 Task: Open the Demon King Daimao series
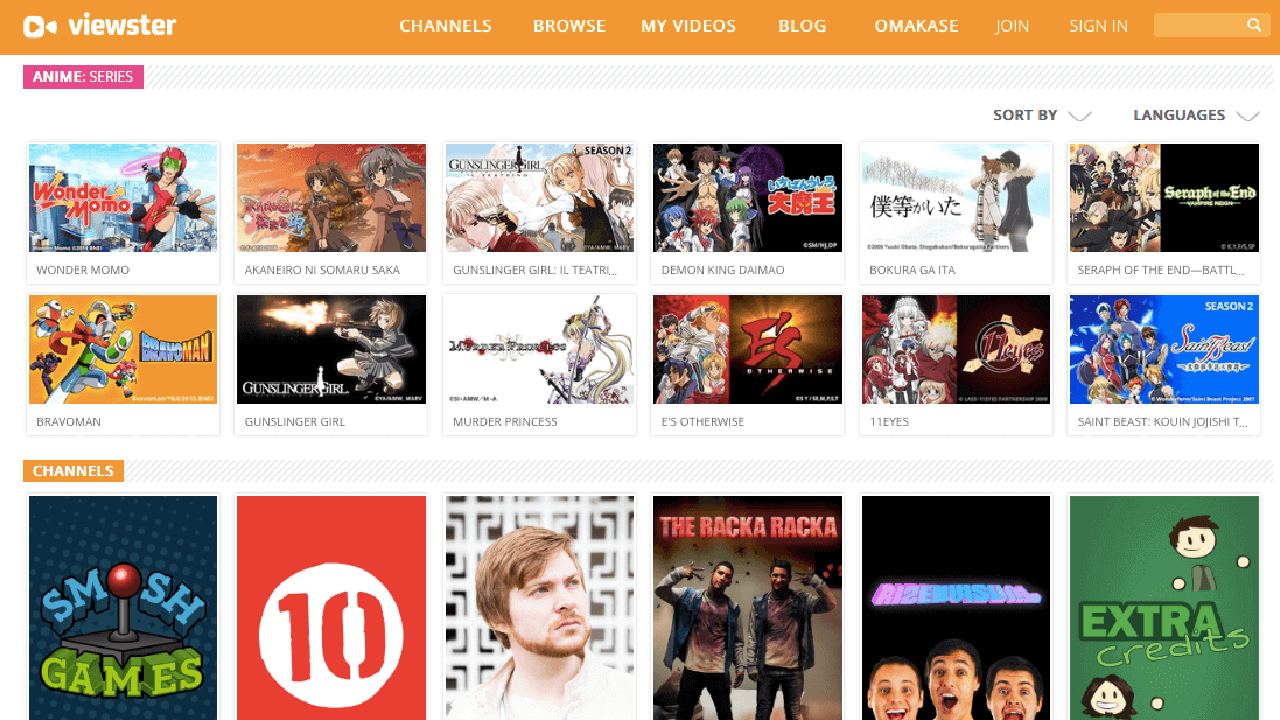coord(747,198)
